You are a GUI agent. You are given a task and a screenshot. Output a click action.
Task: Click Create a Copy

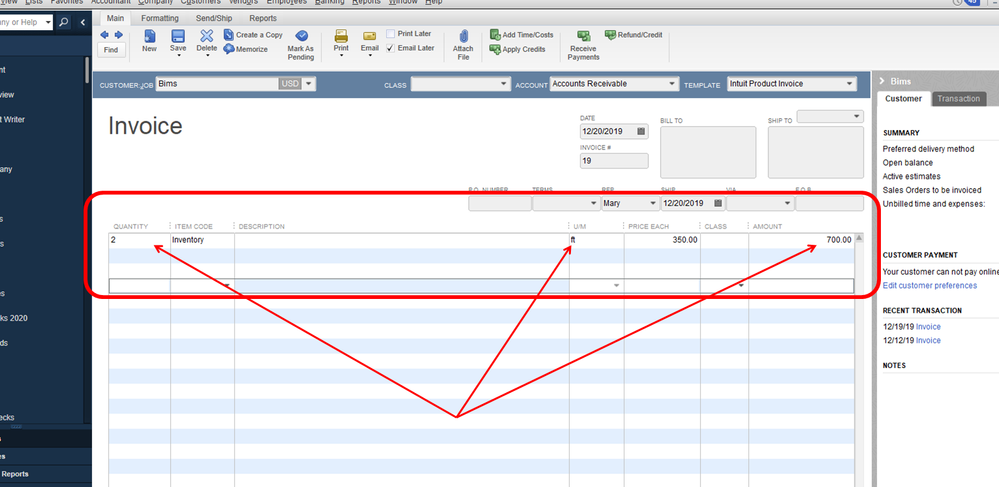tap(253, 35)
